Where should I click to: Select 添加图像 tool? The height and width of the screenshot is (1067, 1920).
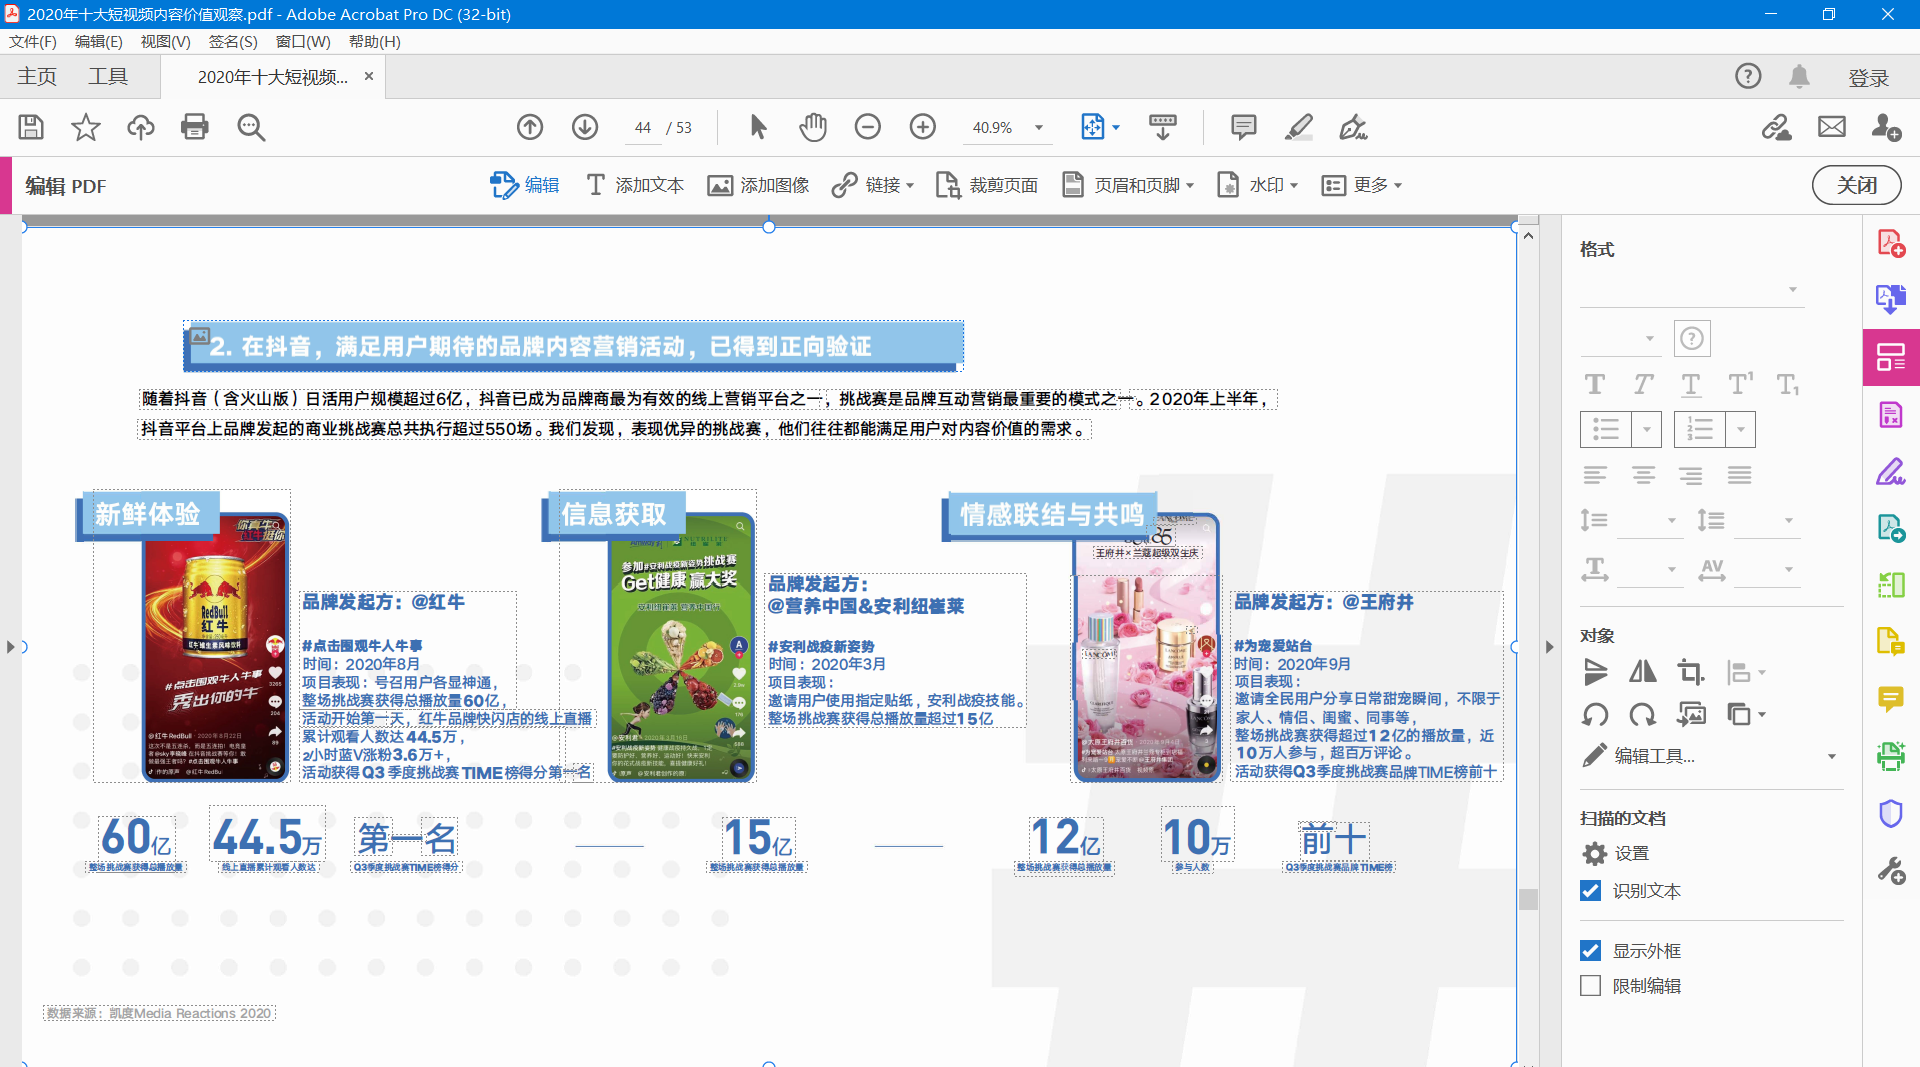click(759, 185)
